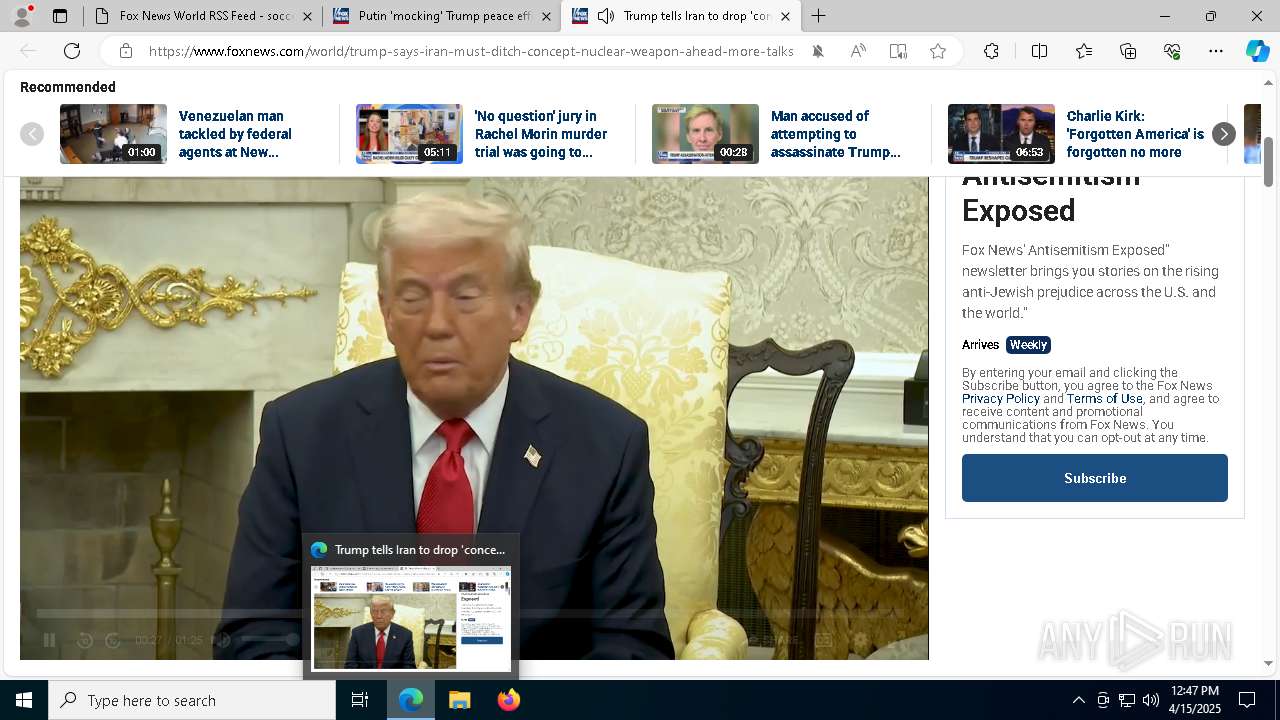Open Browser essentials heart icon
This screenshot has height=720, width=1280.
click(x=1172, y=51)
